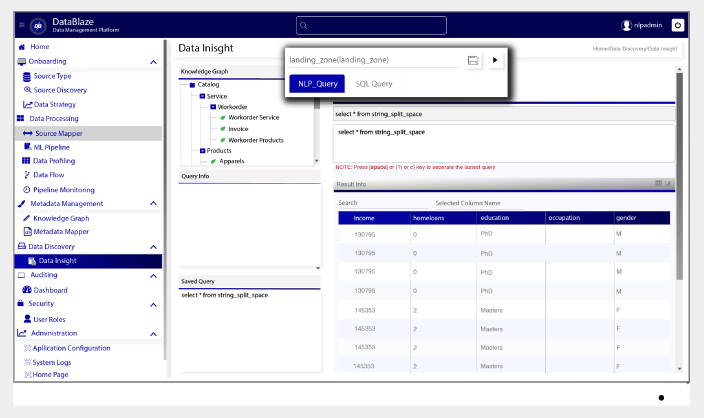Sort by the income column header
The height and width of the screenshot is (418, 704).
(x=363, y=218)
